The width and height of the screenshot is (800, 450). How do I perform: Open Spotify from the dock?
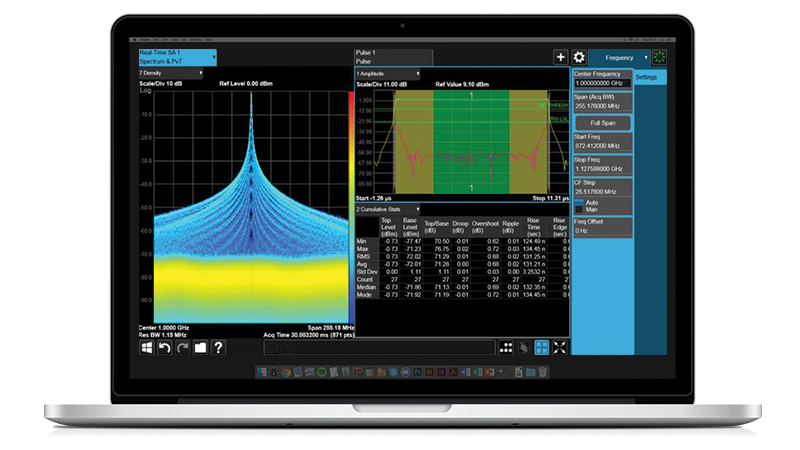tap(322, 372)
